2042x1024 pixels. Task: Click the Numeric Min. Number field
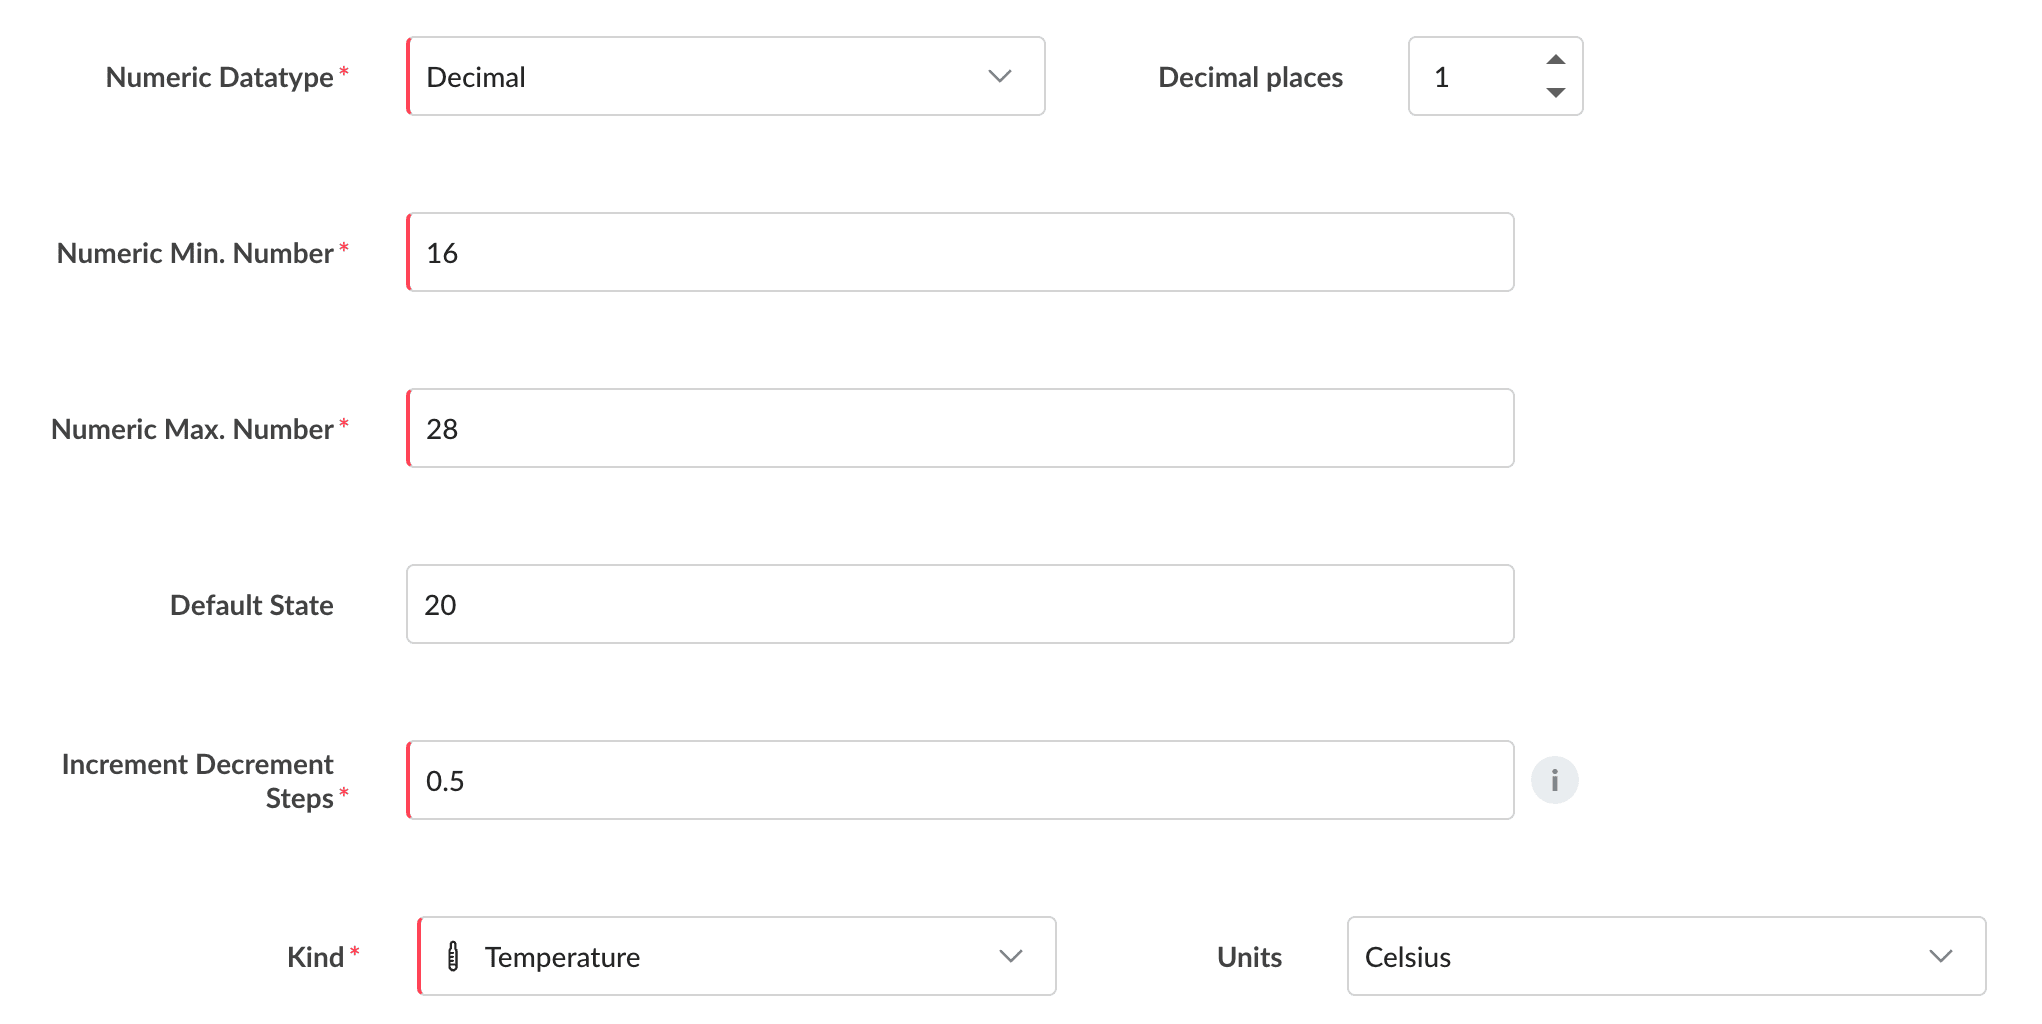tap(960, 252)
